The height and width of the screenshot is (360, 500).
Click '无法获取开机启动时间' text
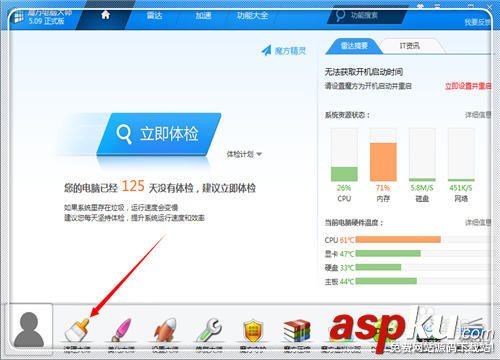coord(364,72)
